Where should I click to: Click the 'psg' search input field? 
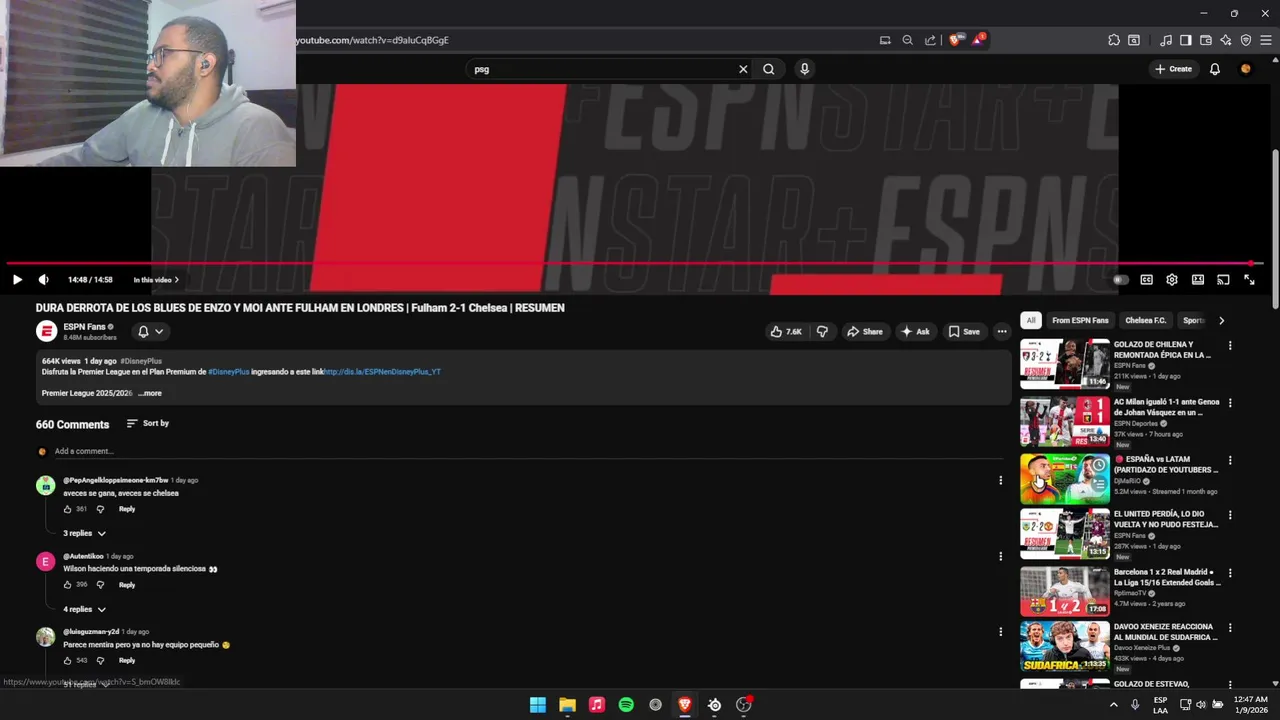click(x=600, y=69)
